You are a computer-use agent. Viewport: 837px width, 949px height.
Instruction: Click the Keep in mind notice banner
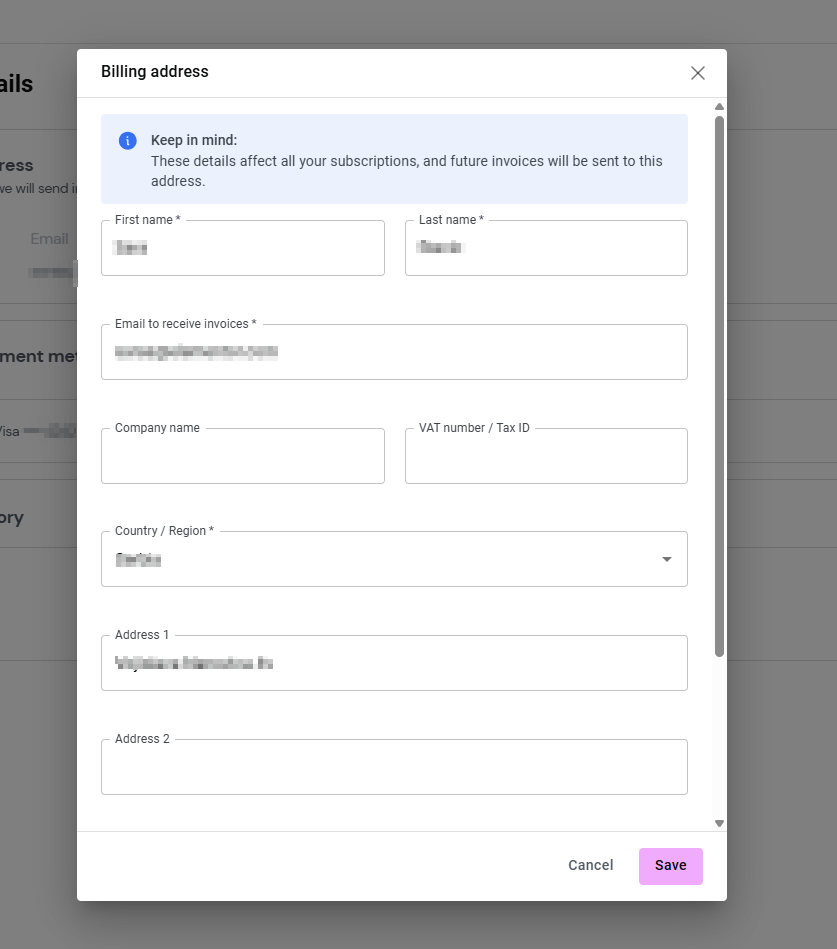pyautogui.click(x=394, y=160)
